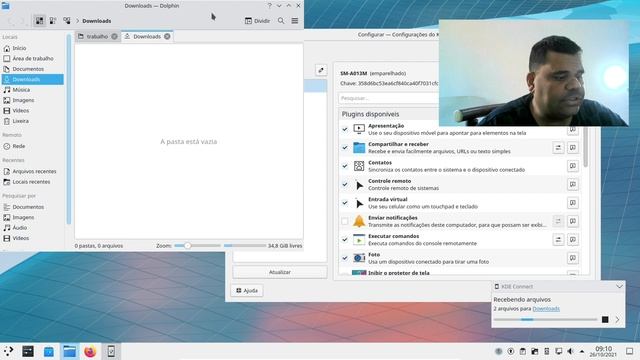The width and height of the screenshot is (640, 360).
Task: Expand hidden system tray icons arrow
Action: [582, 351]
